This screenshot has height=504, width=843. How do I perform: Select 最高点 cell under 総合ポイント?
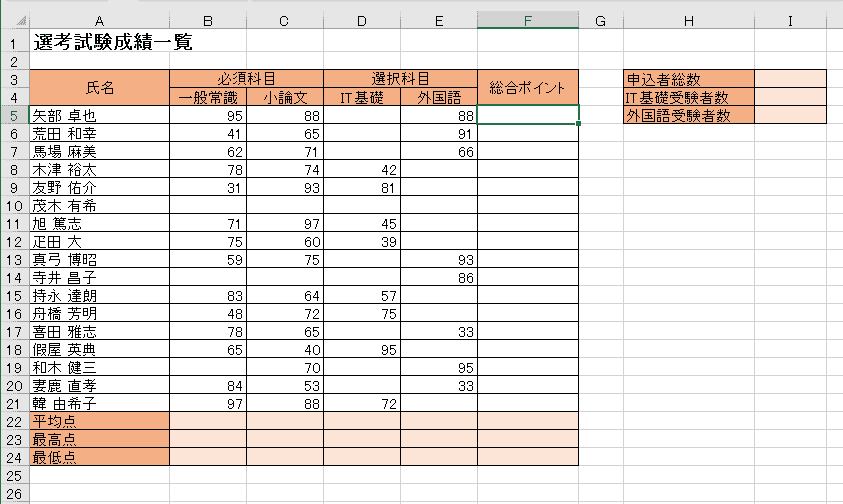coord(528,439)
